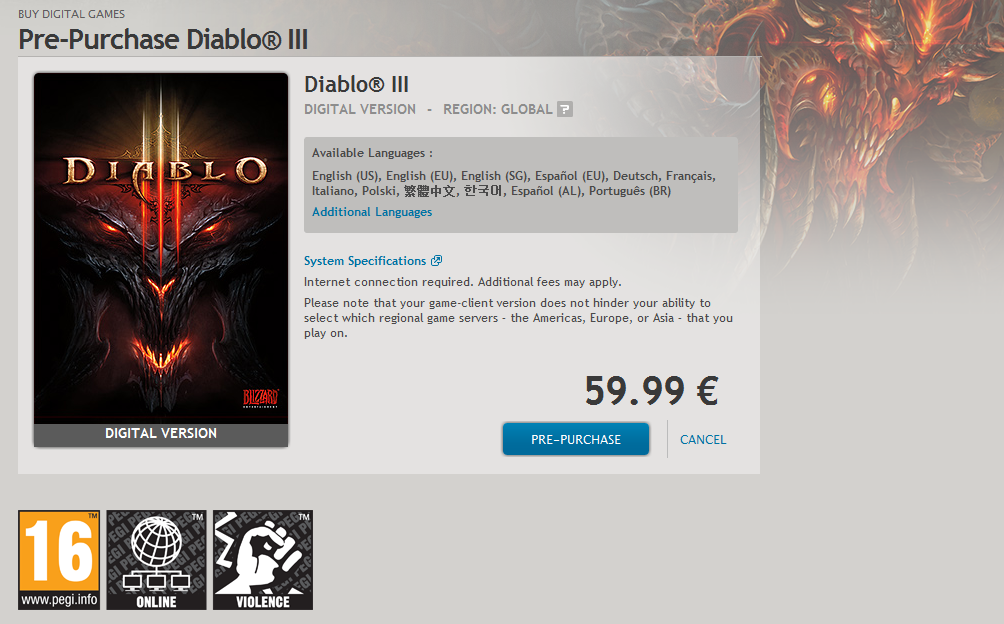The height and width of the screenshot is (624, 1004).
Task: Click the PRE-PURCHASE button
Action: tap(576, 439)
